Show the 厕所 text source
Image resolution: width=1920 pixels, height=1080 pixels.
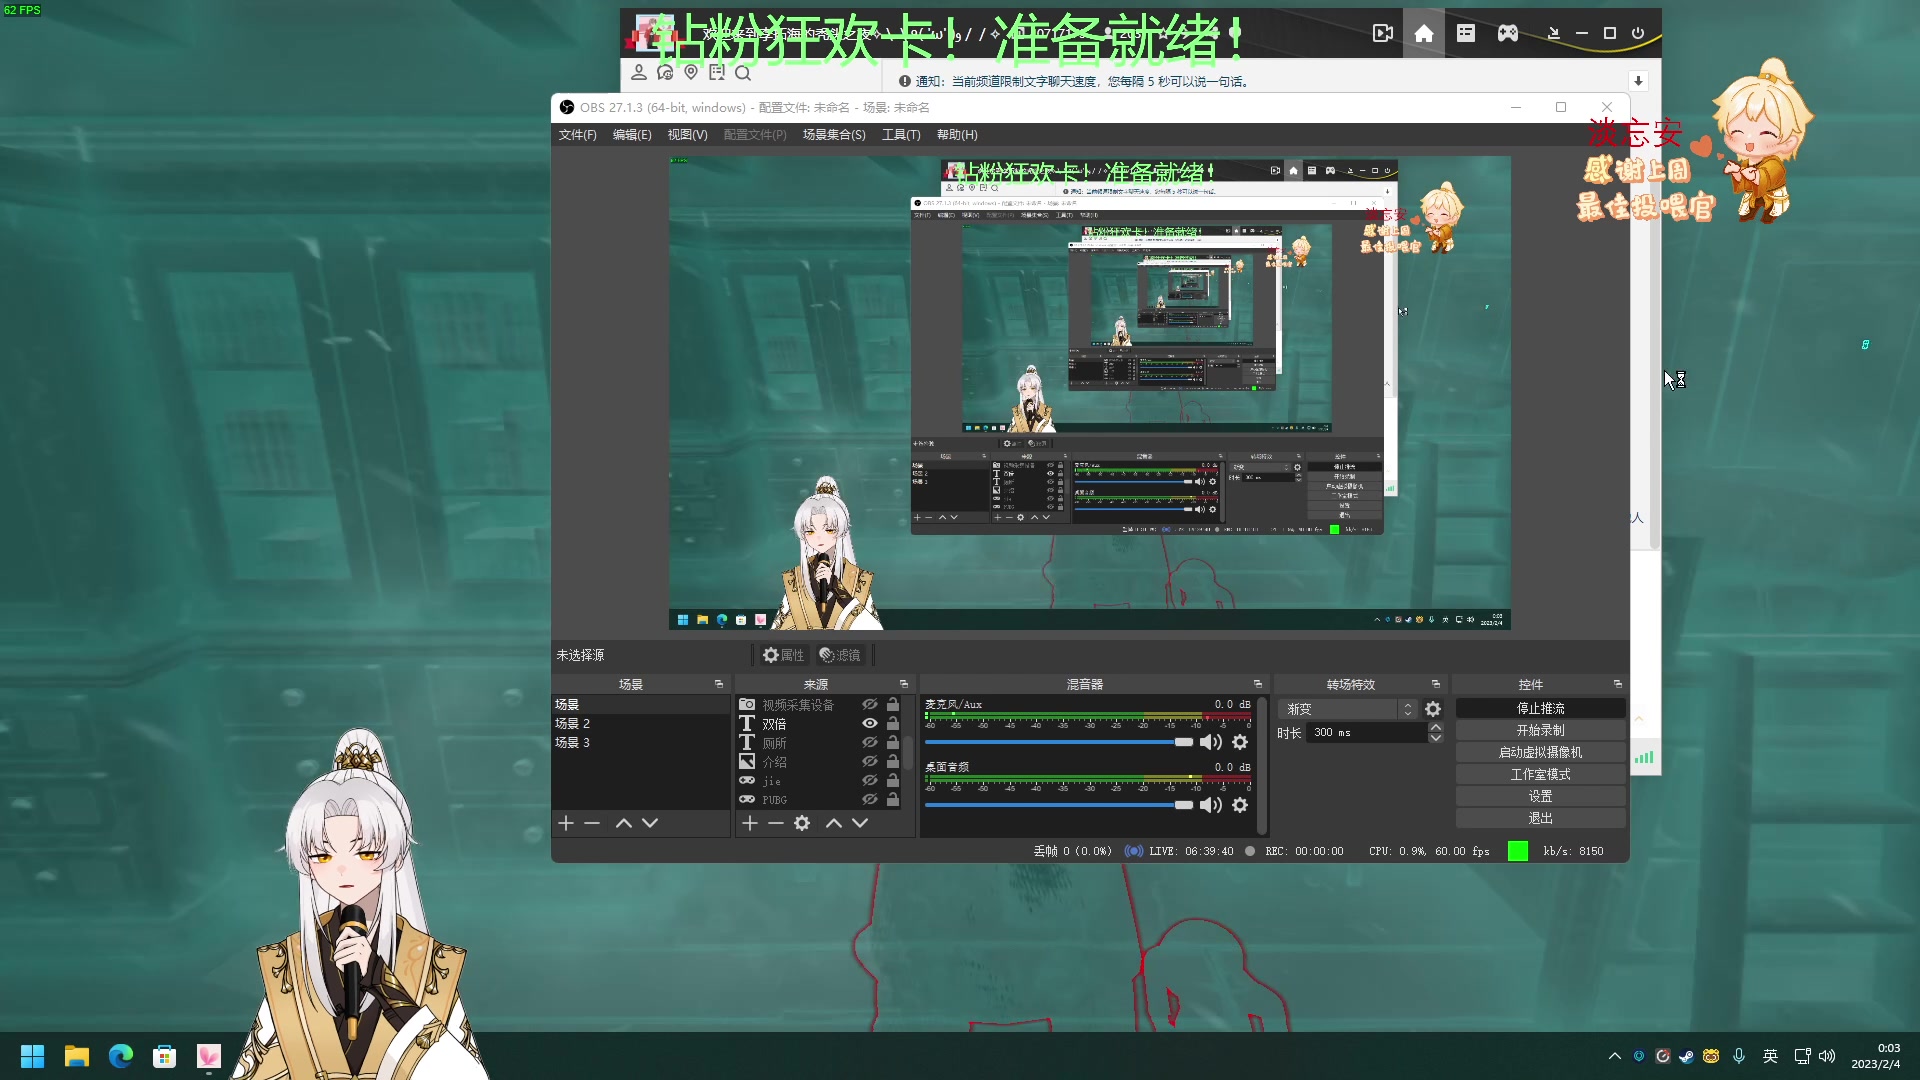[870, 743]
